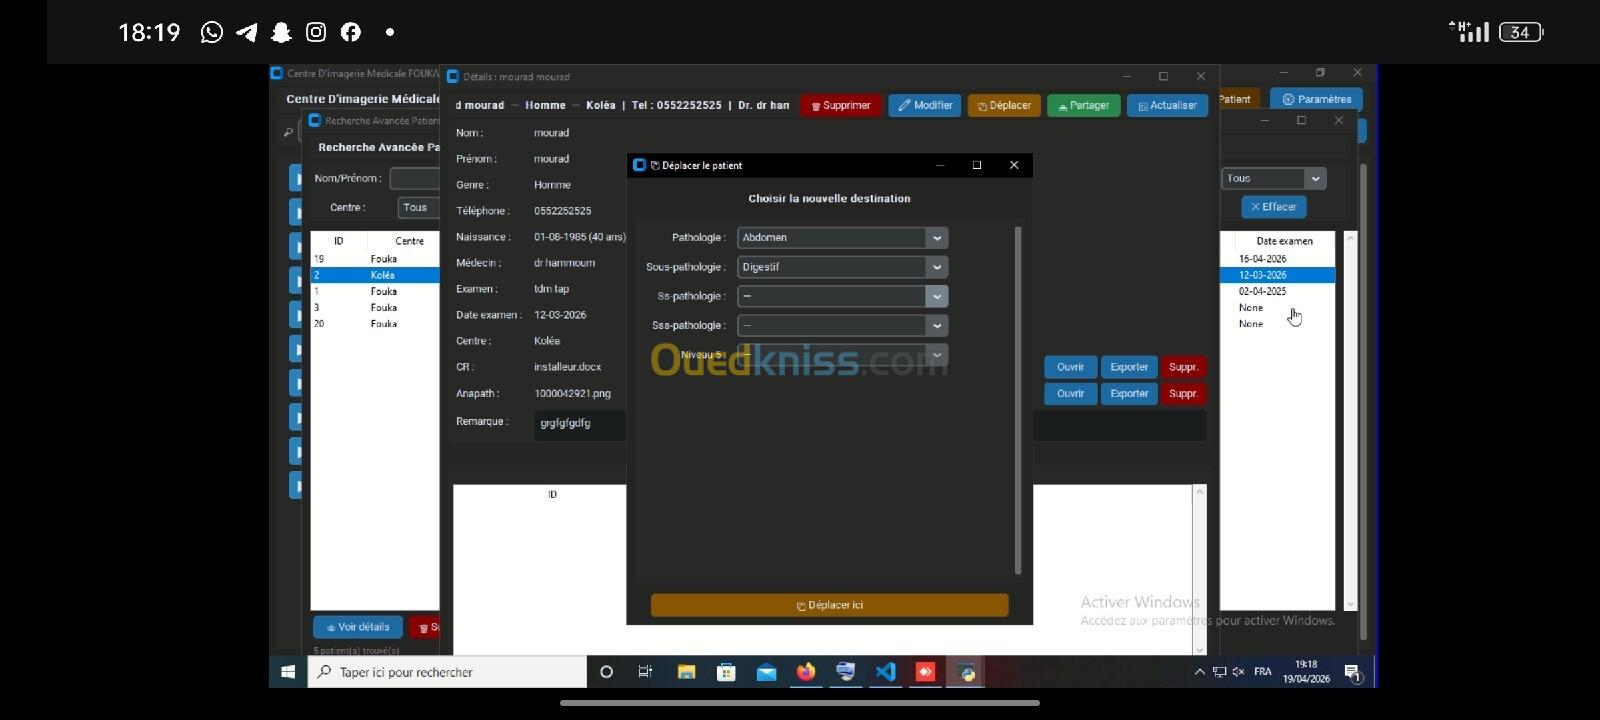Click the date cell 16-04-2026
The image size is (1600, 720).
point(1262,259)
